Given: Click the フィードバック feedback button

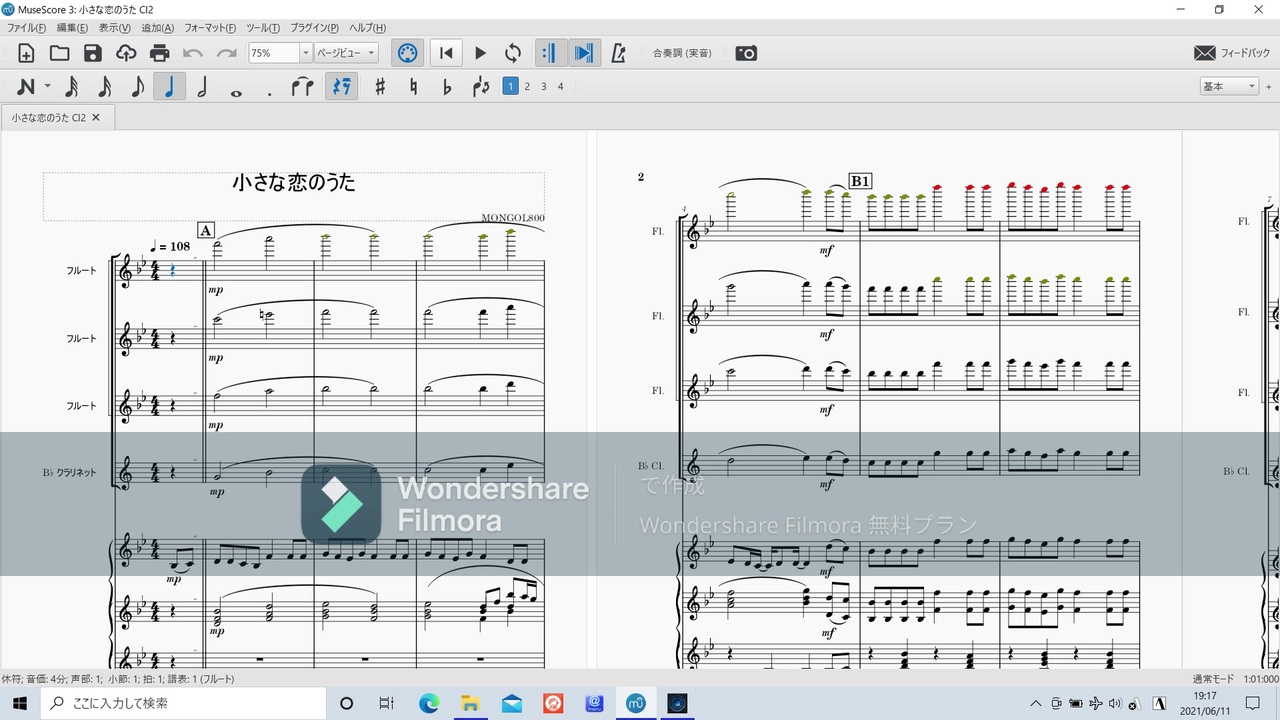Looking at the screenshot, I should (1232, 53).
